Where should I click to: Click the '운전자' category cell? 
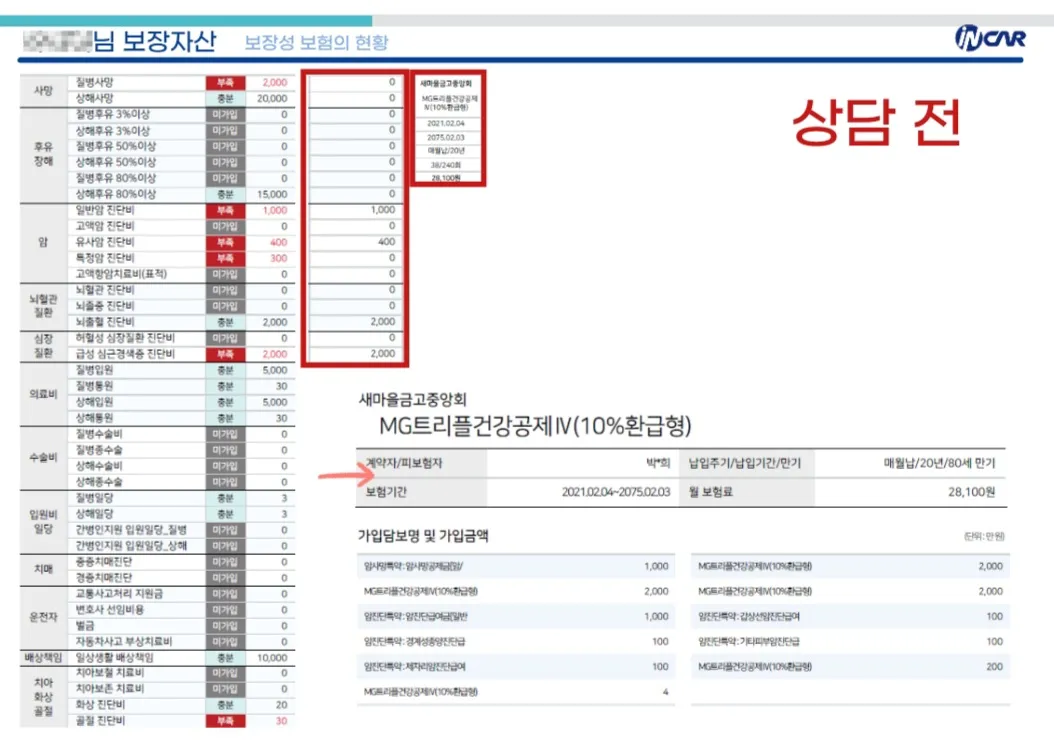(44, 617)
